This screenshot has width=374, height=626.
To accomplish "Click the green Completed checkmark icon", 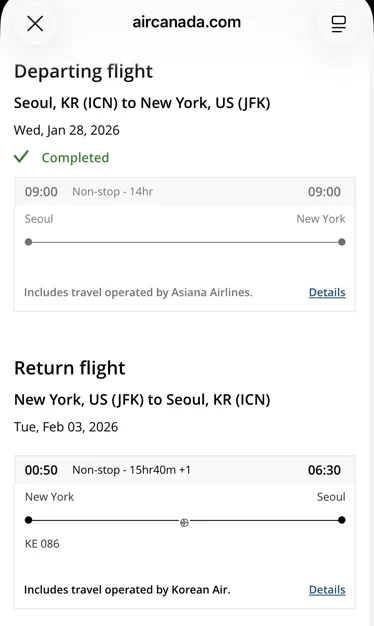I will point(21,157).
